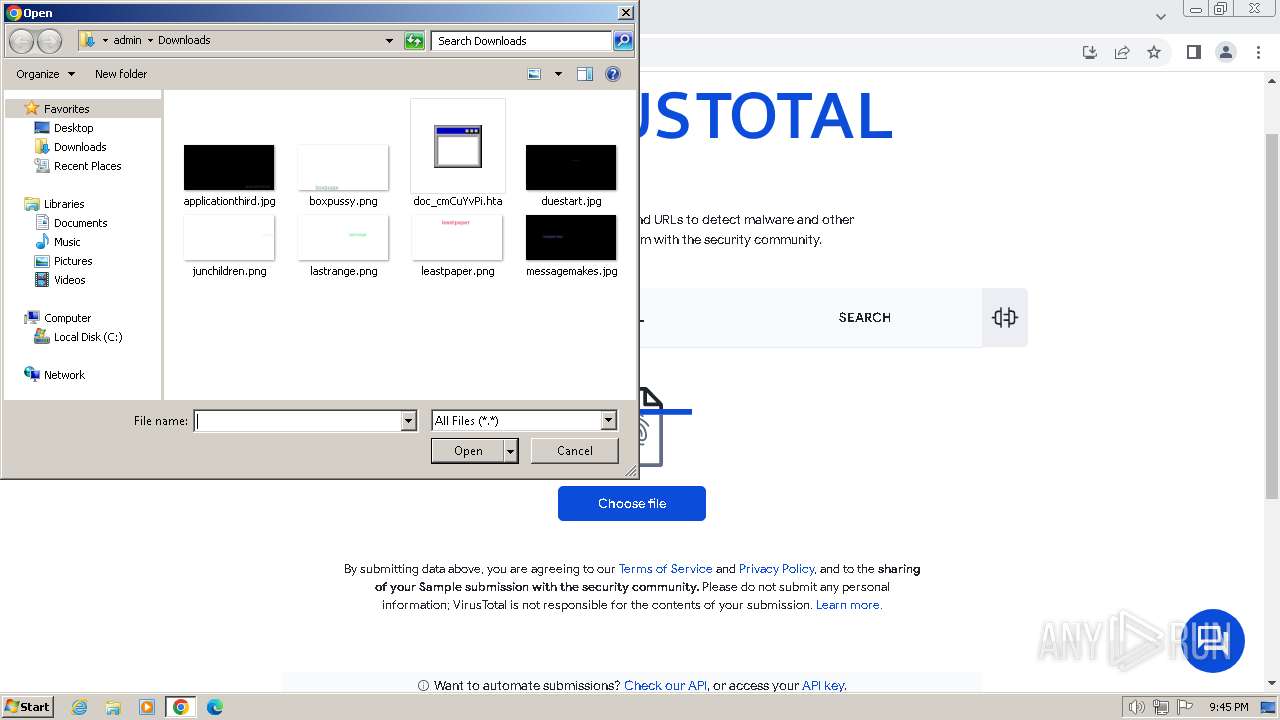This screenshot has height=720, width=1280.
Task: Select the doc_cmCuYvPi.hta file icon
Action: (458, 146)
